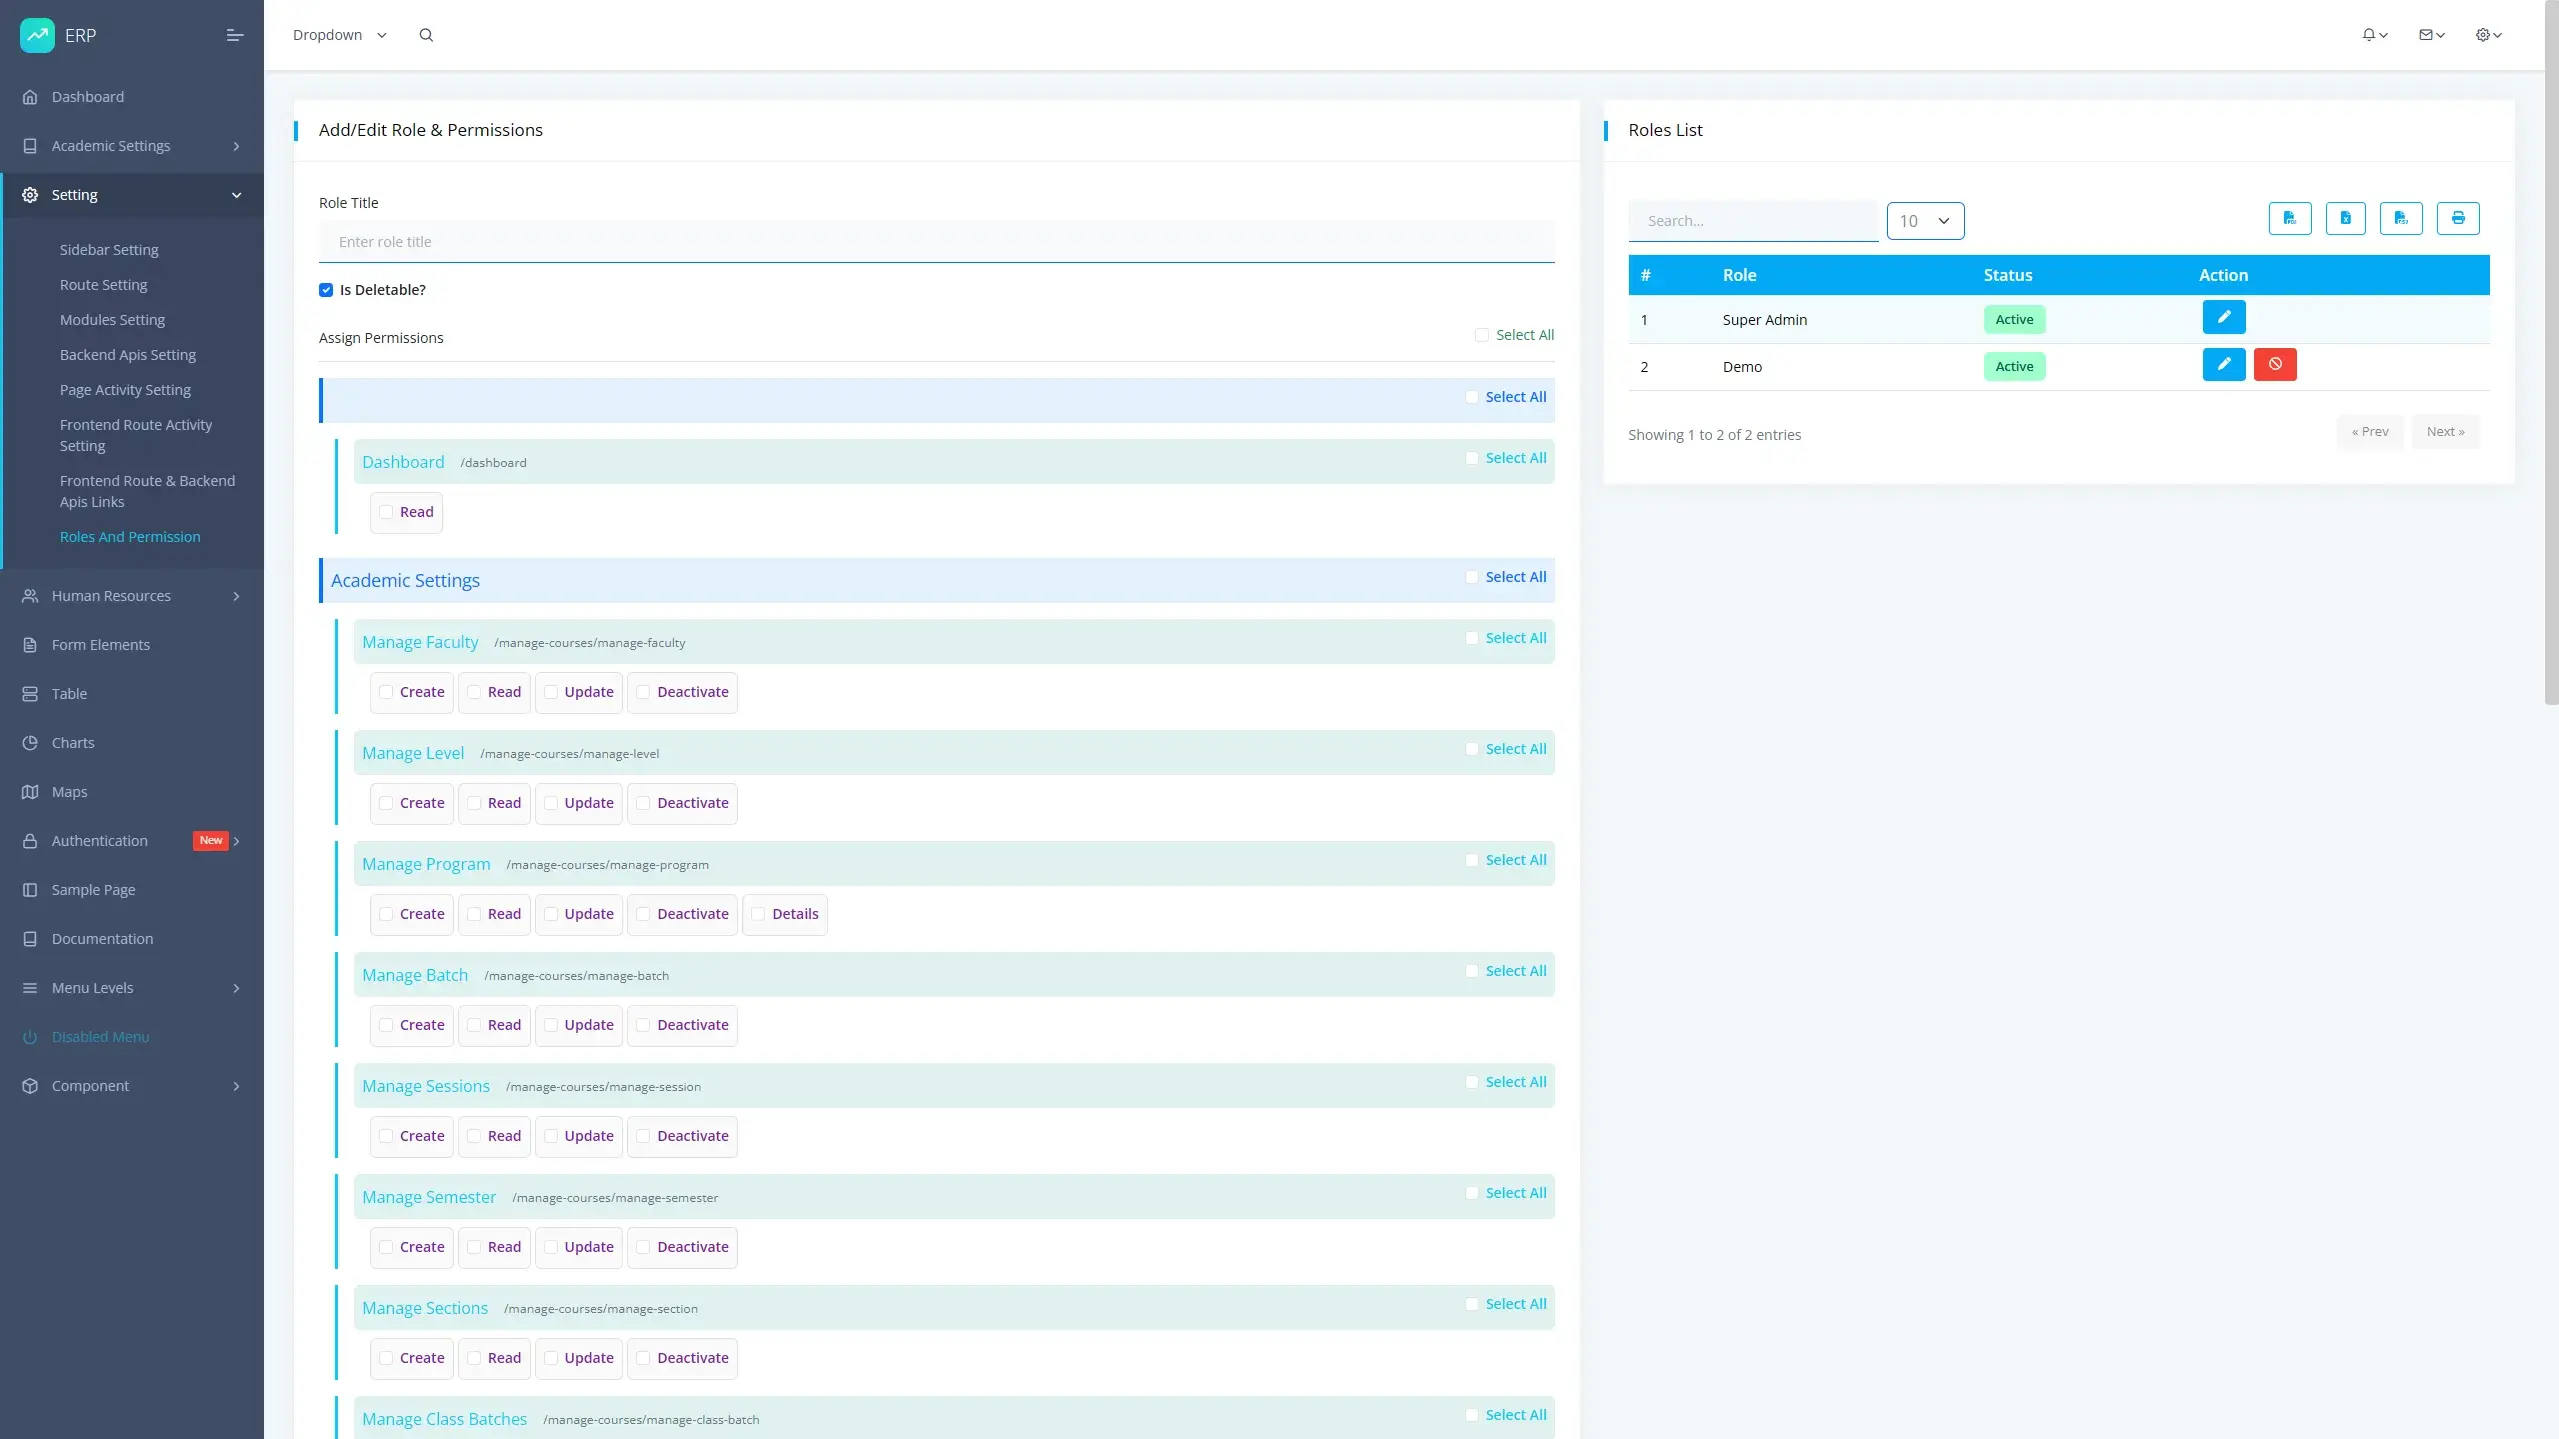Enable Read permission for Dashboard
This screenshot has height=1439, width=2559.
[386, 512]
